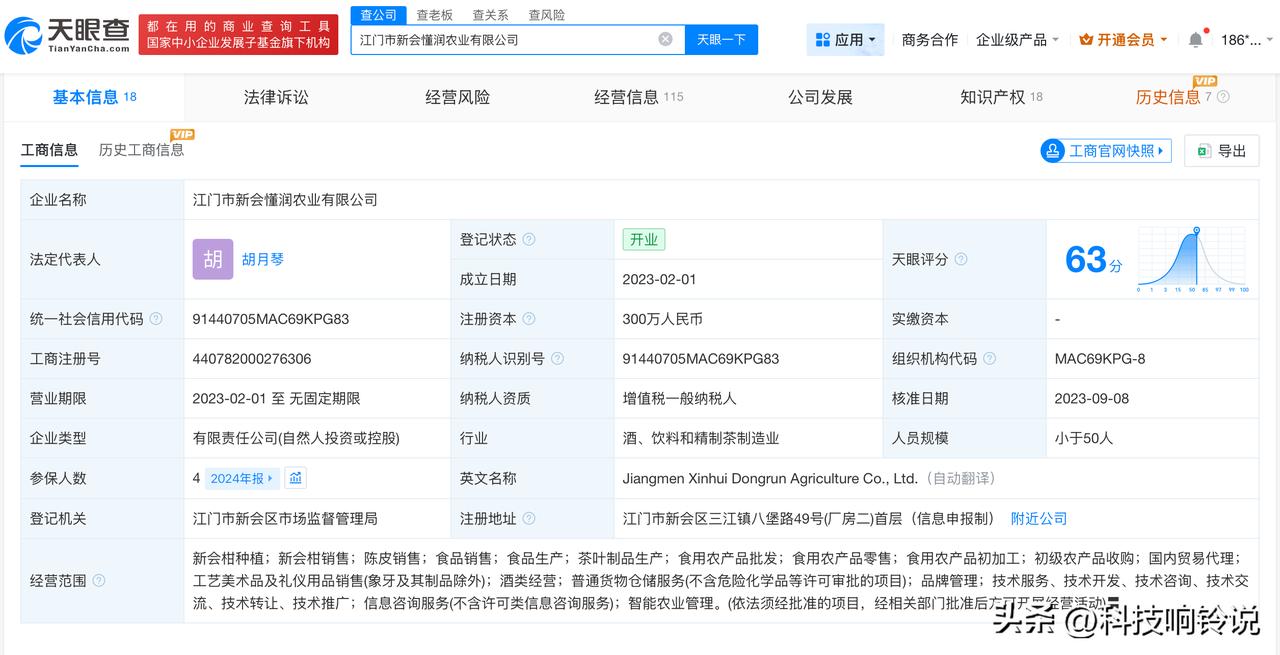Clear the search box with the X icon
The width and height of the screenshot is (1280, 655).
(x=665, y=39)
